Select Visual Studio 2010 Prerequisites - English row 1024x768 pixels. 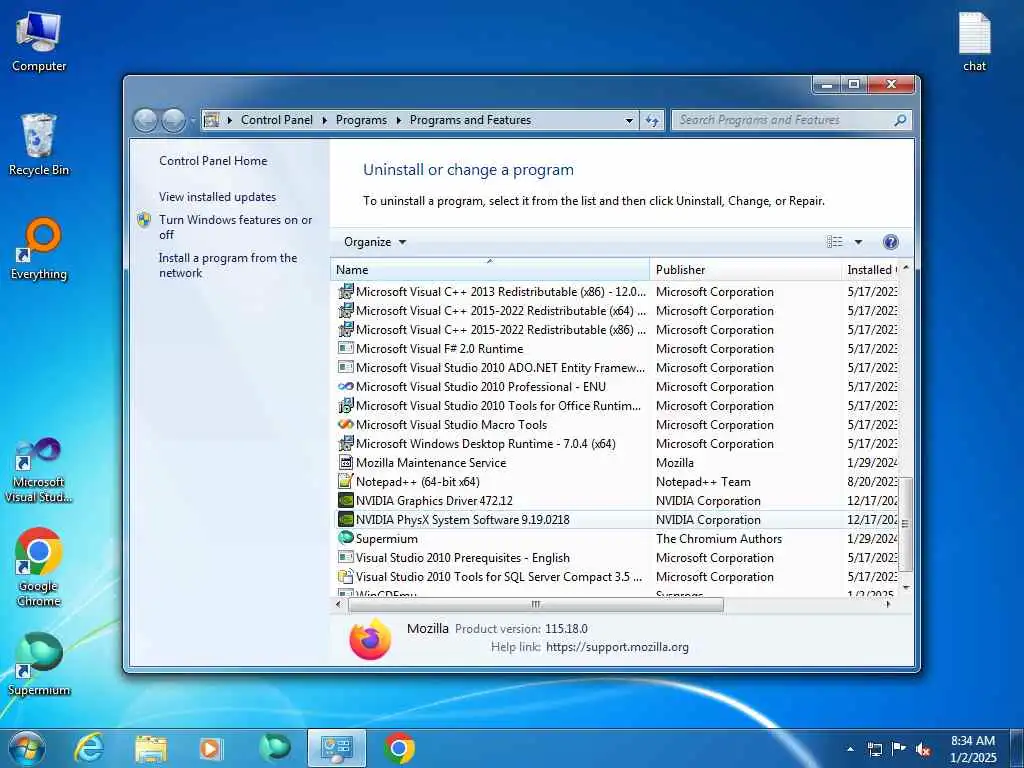[616, 558]
